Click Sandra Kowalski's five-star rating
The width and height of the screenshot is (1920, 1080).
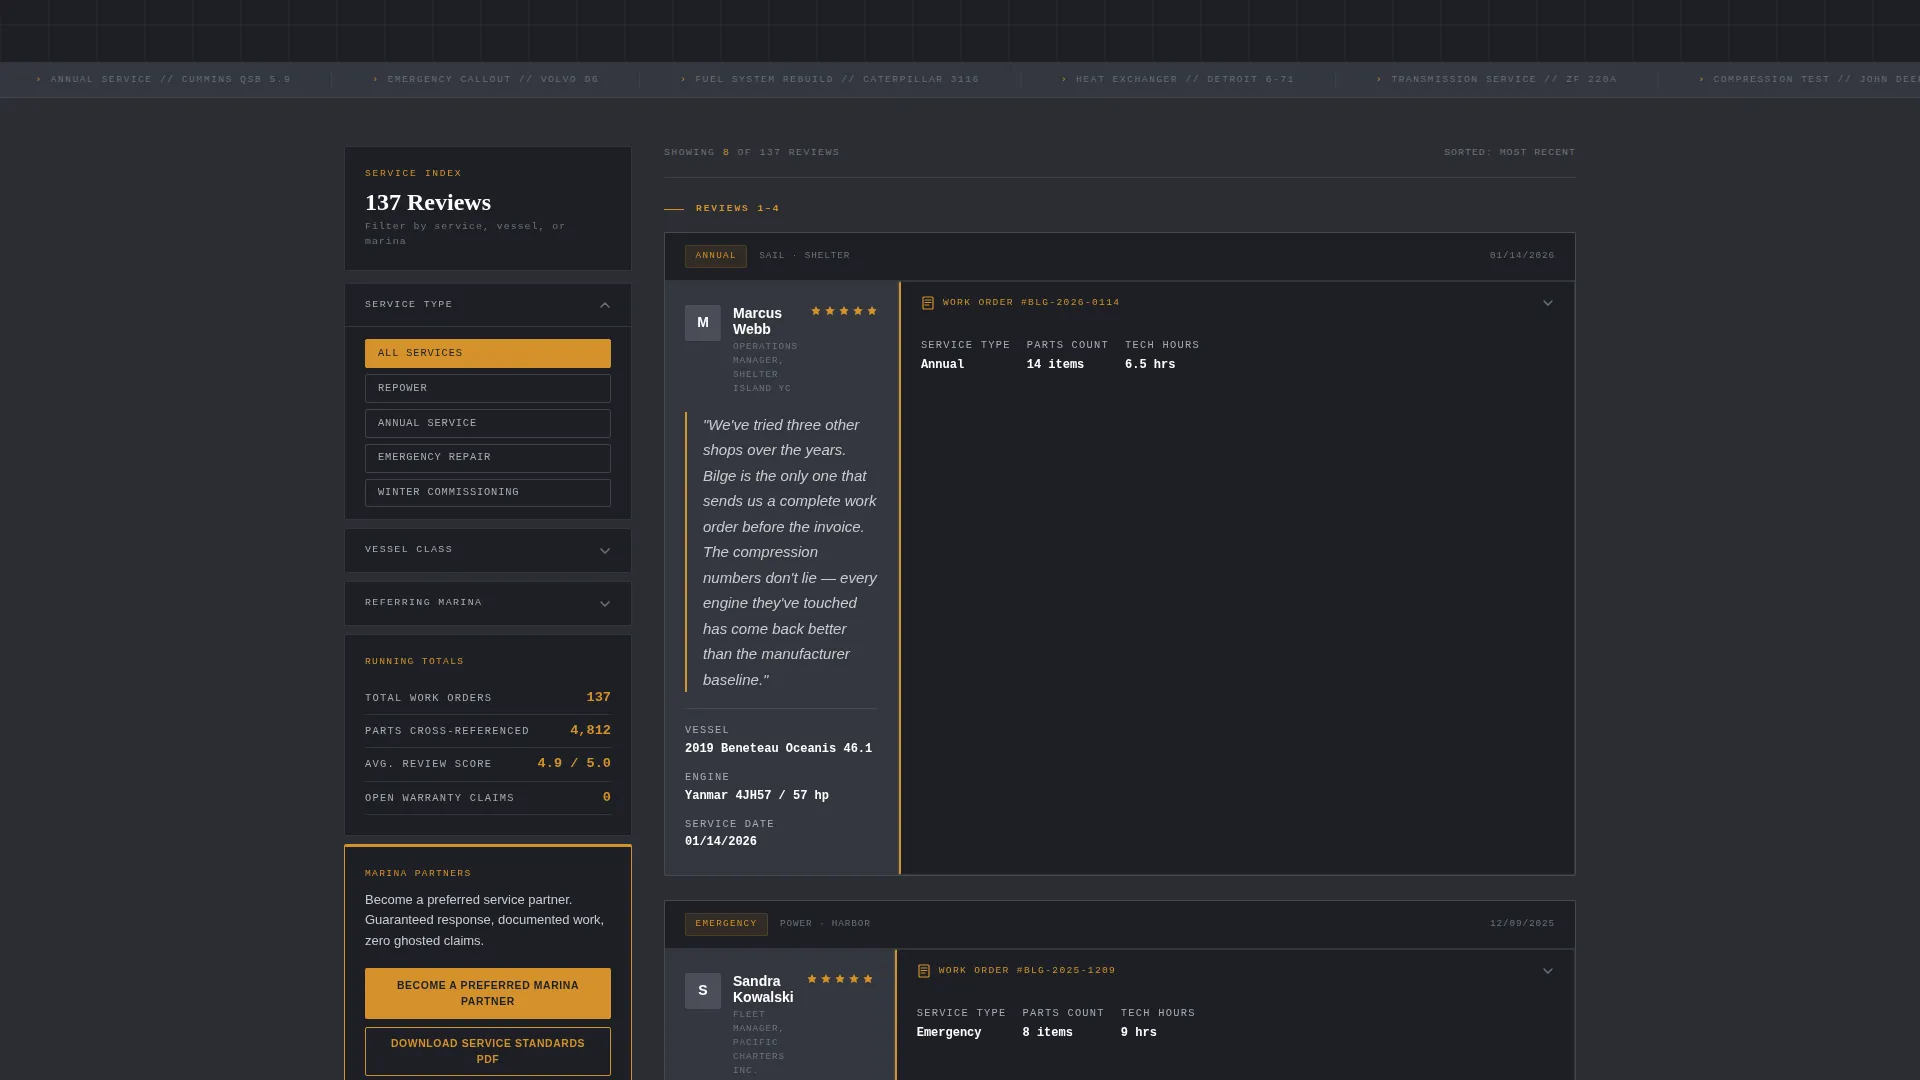[x=840, y=979]
